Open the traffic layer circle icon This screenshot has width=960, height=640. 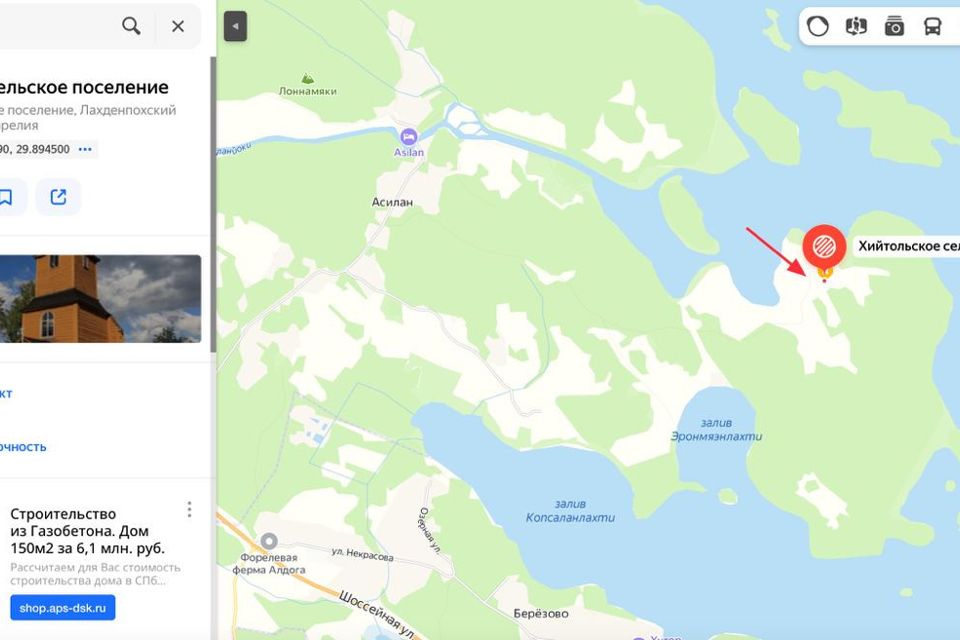[x=817, y=26]
